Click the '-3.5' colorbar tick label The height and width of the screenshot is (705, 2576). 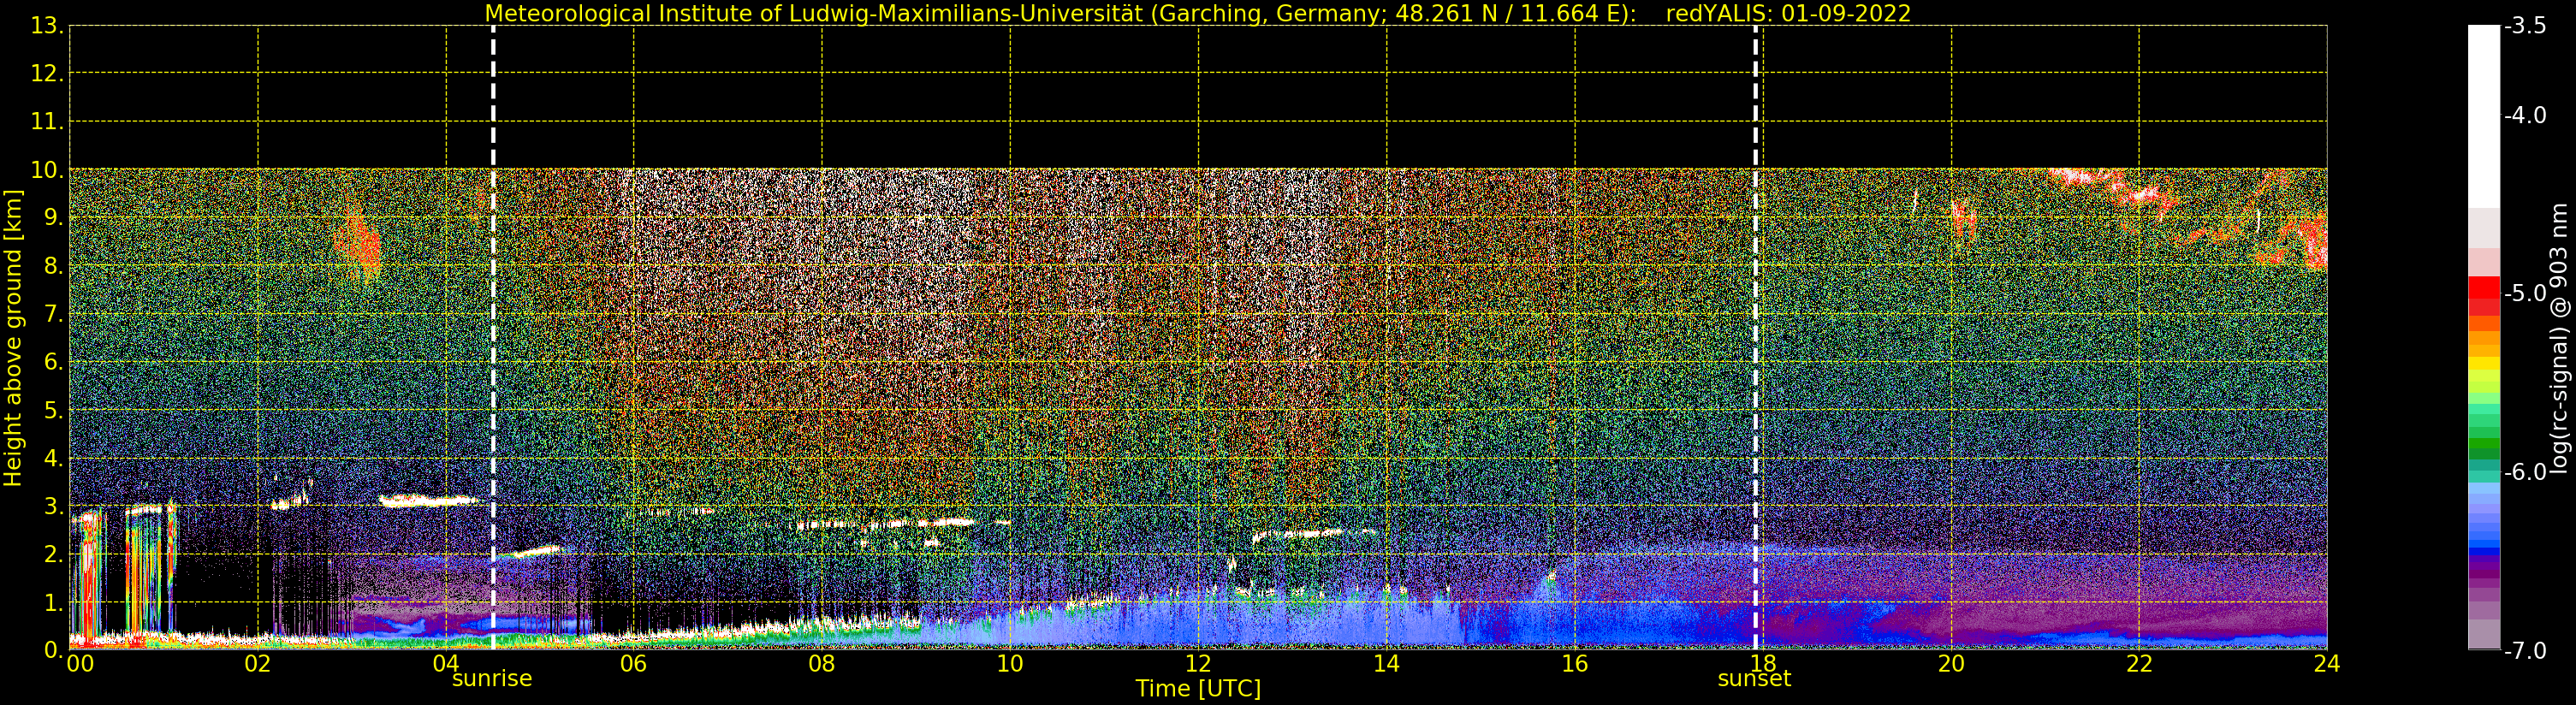tap(2525, 26)
